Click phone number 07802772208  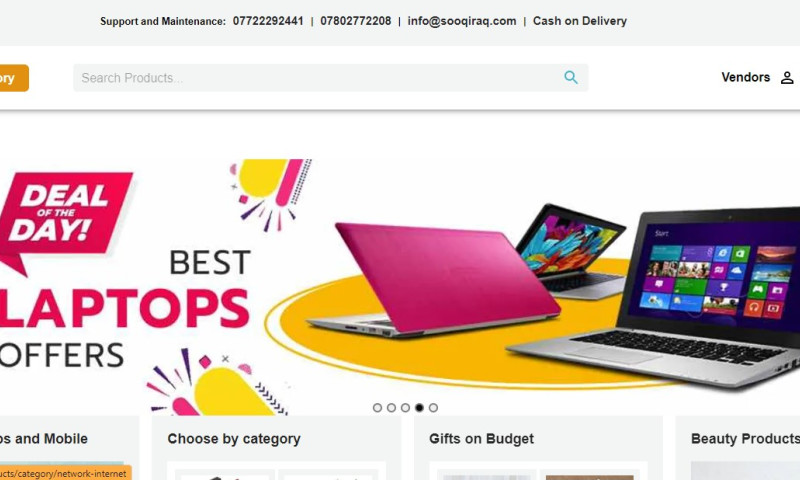(356, 21)
